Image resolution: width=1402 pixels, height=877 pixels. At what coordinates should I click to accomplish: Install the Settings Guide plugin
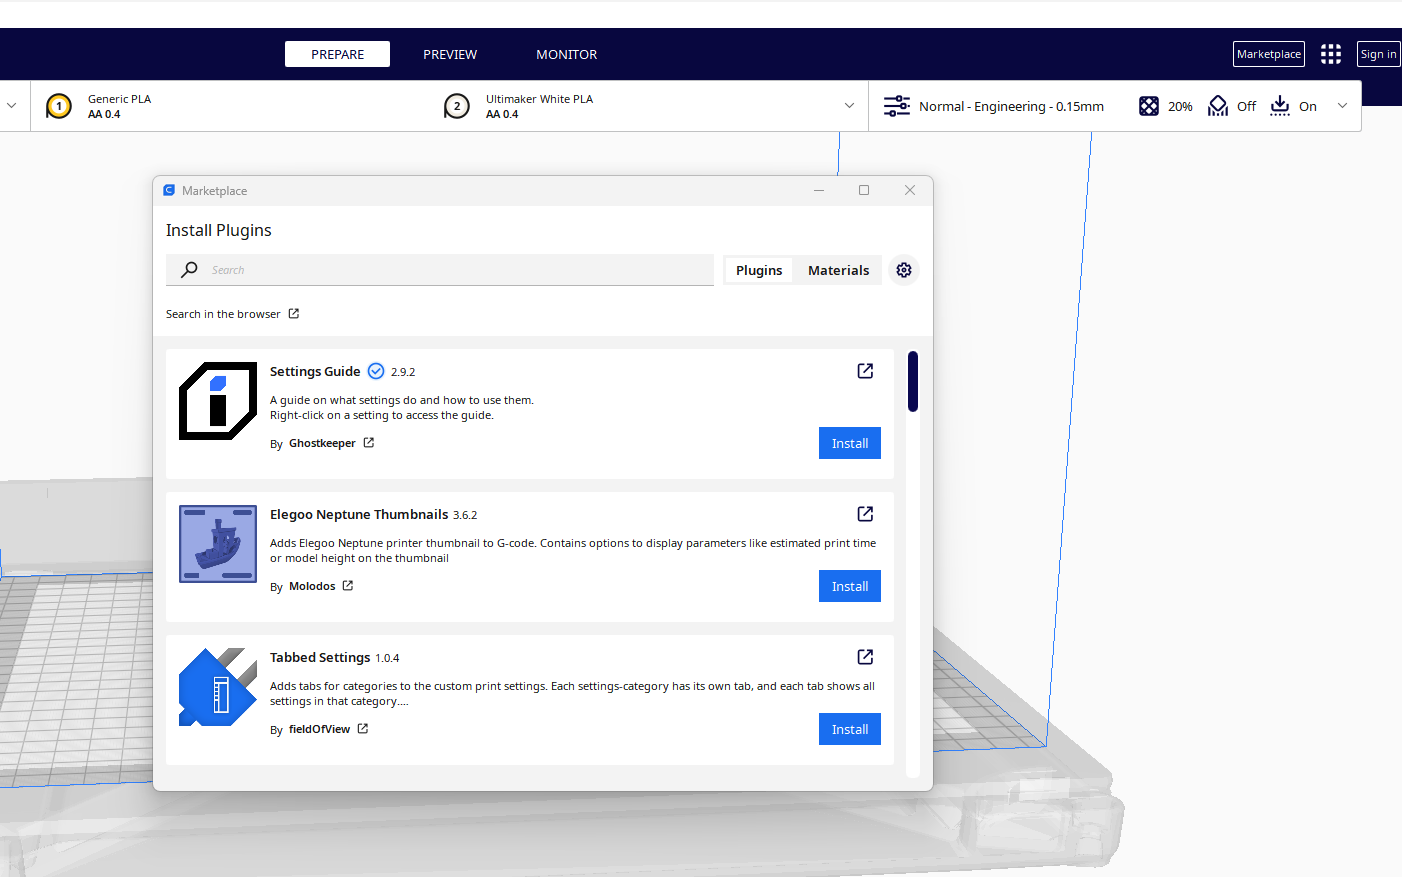849,443
